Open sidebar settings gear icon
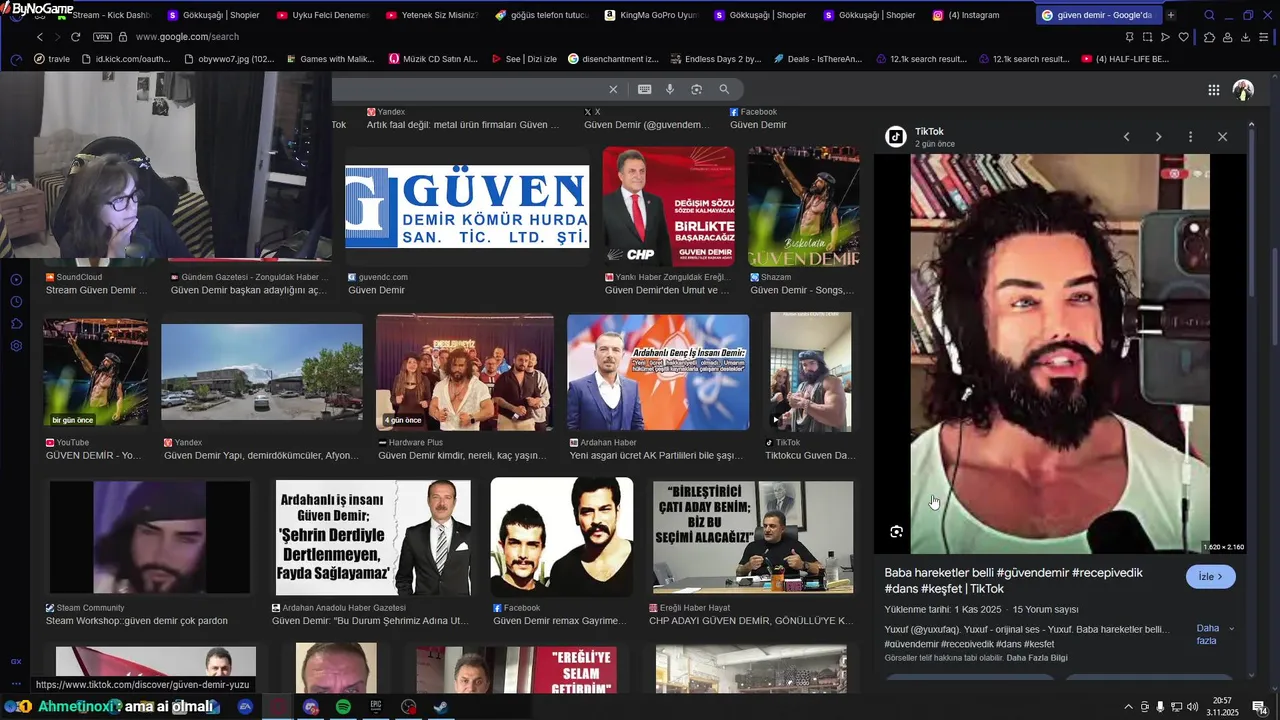The image size is (1280, 720). (16, 346)
